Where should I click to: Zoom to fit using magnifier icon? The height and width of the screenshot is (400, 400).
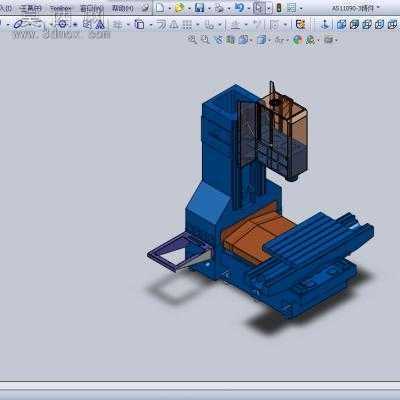point(192,40)
